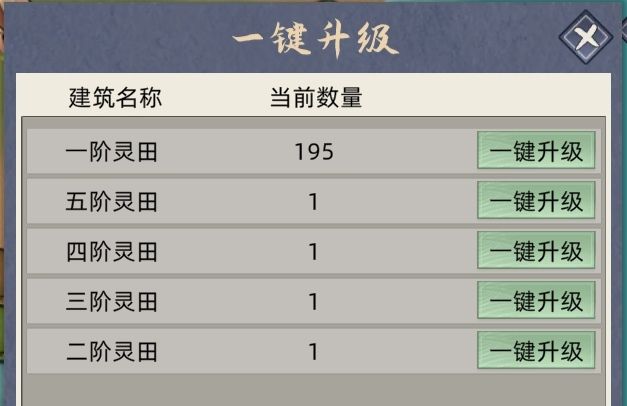Screen dimensions: 627x406
Task: Select the 一阶灵田 building name
Action: click(112, 152)
